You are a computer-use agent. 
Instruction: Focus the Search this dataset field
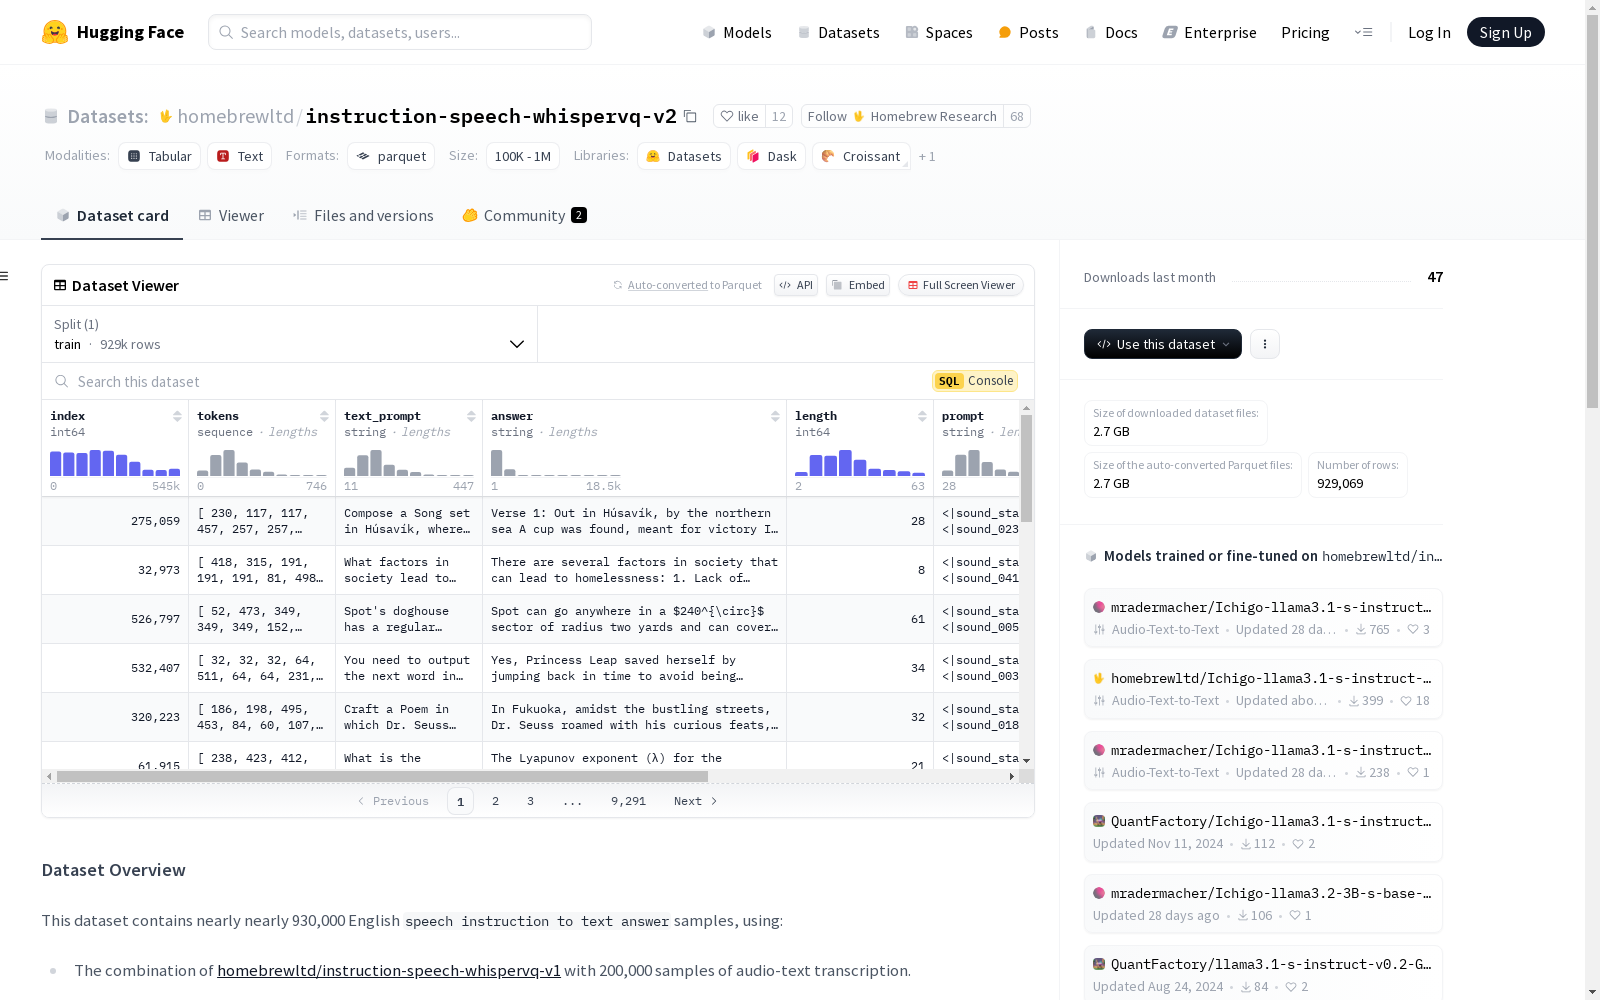(x=490, y=381)
